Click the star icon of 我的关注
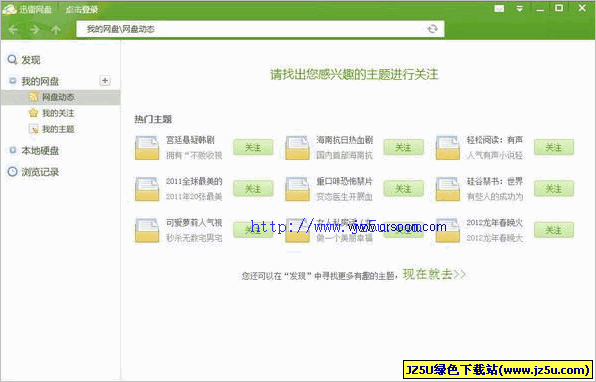Viewport: 596px width, 382px height. (x=33, y=113)
